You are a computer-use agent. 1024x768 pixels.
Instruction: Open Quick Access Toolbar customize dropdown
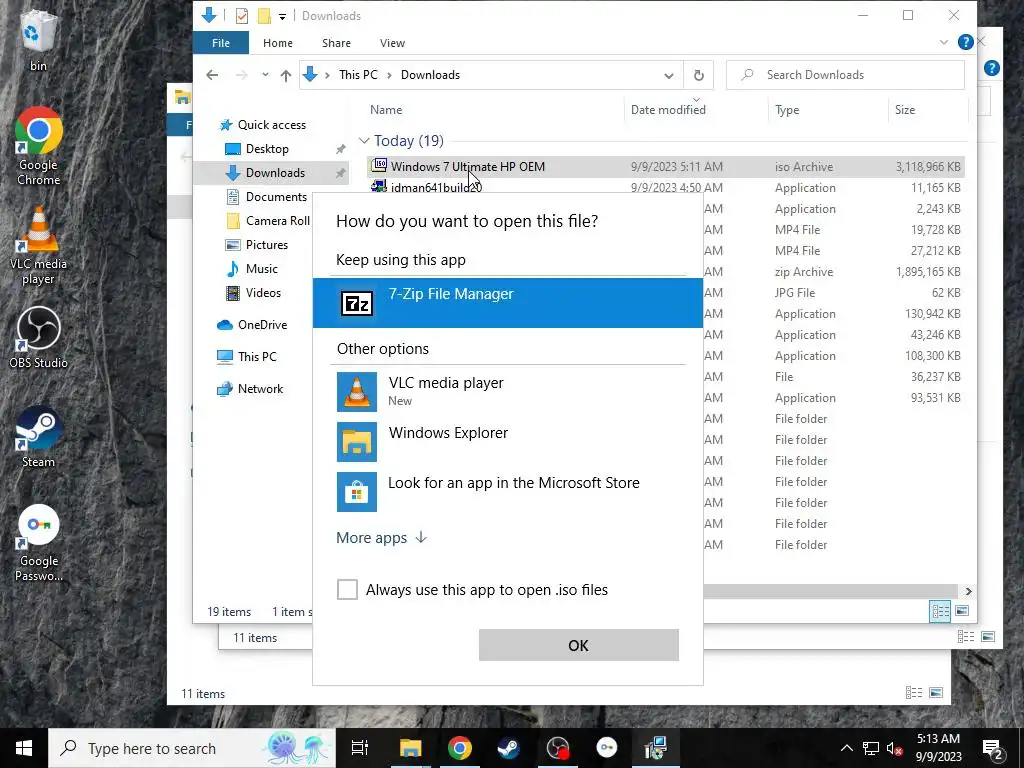[x=282, y=16]
